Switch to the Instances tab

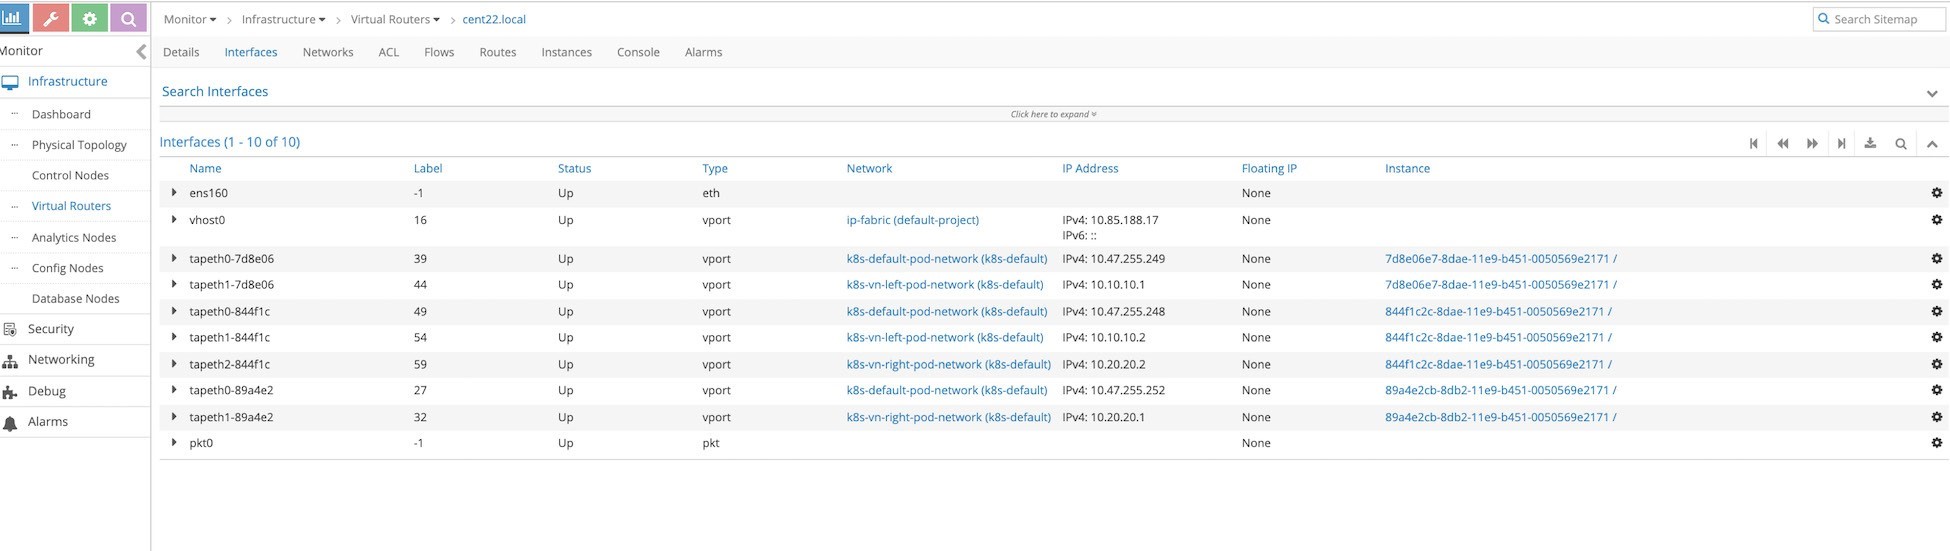point(567,52)
